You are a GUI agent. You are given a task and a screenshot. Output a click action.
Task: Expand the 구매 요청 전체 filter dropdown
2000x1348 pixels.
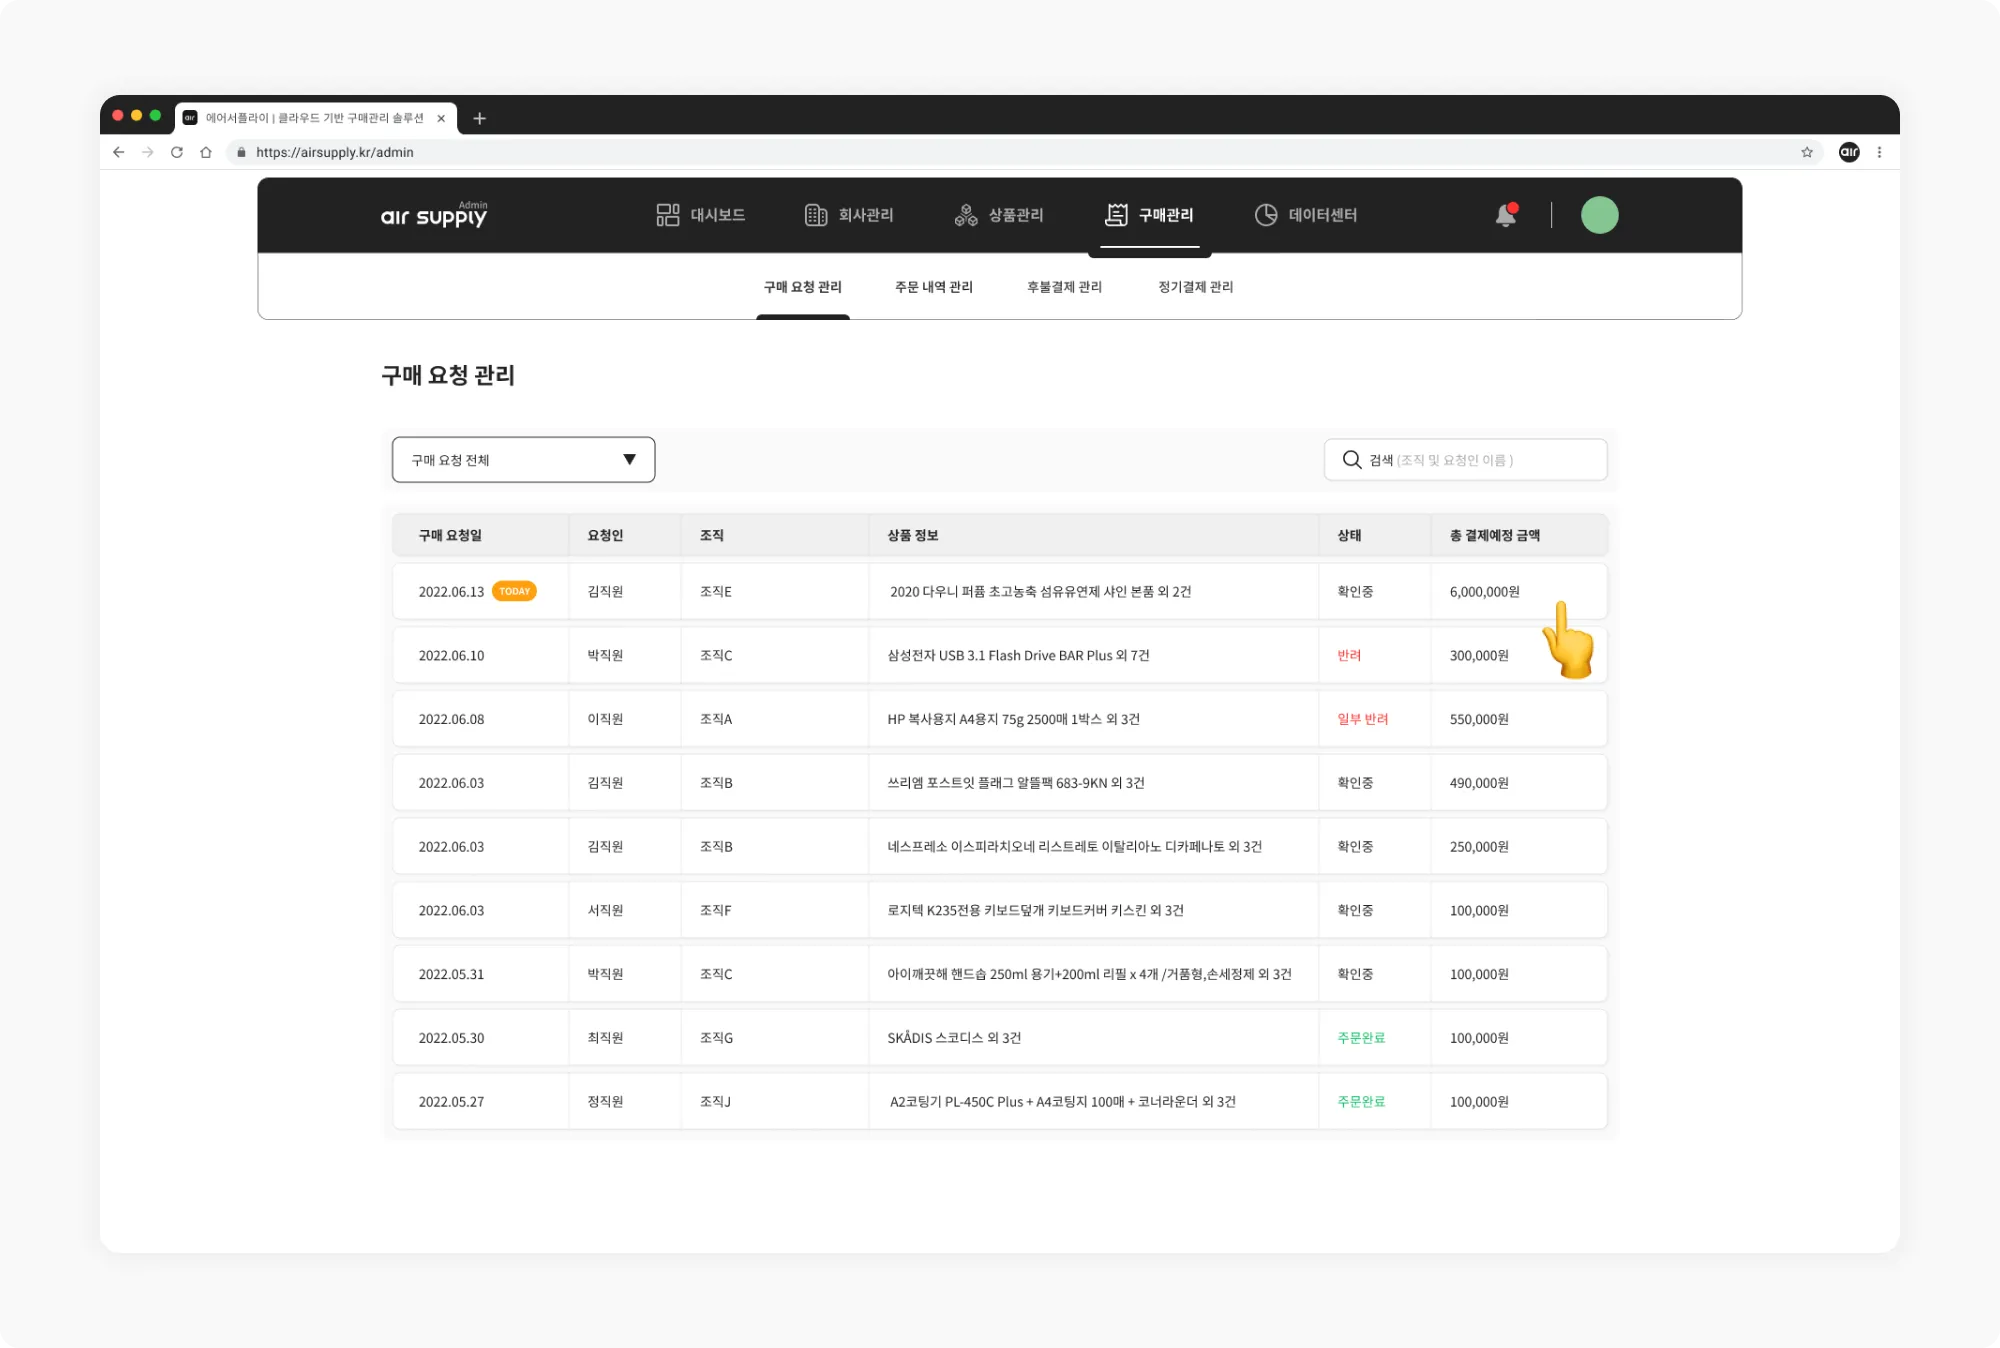point(523,460)
